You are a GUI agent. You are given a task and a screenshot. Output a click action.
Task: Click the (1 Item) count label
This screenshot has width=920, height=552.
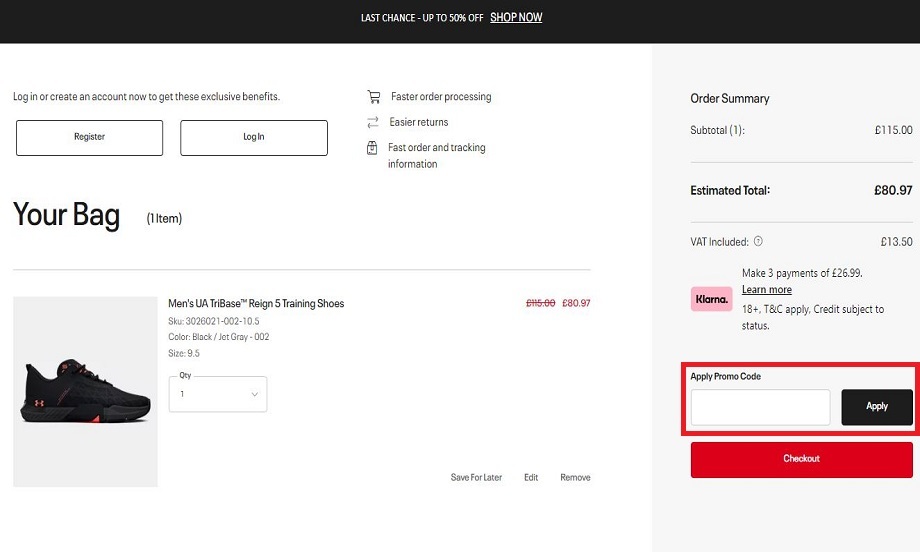[x=164, y=219]
